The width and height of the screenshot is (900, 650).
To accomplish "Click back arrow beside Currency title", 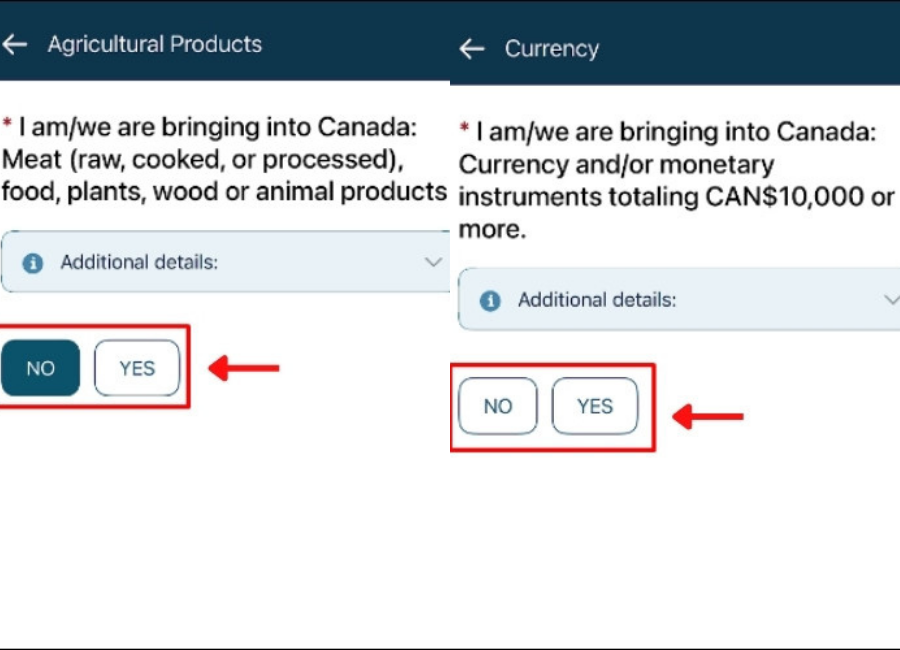I will click(472, 49).
